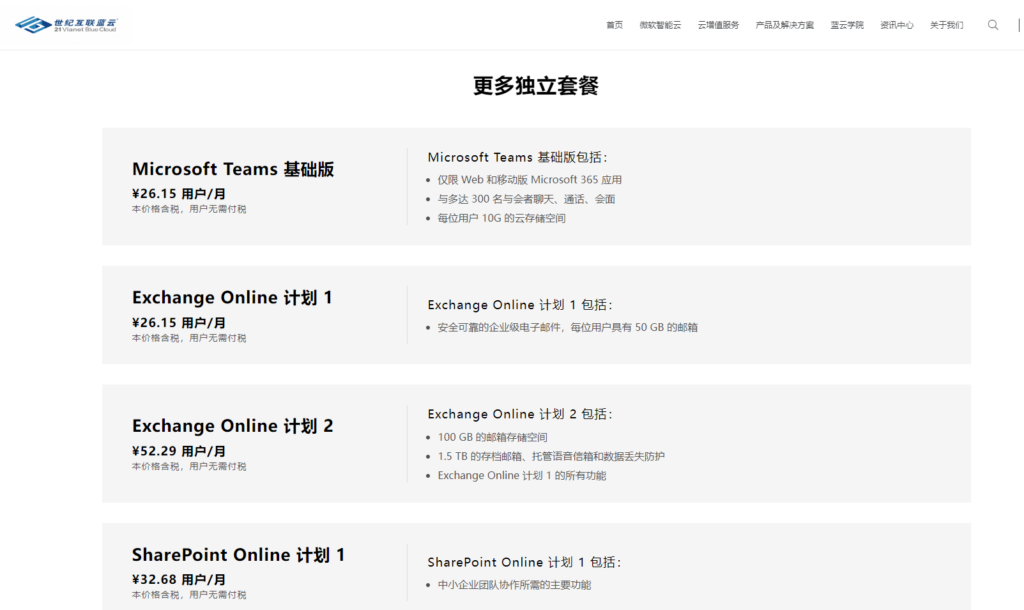Image resolution: width=1024 pixels, height=610 pixels.
Task: Click the 1.5 TB 的存档邮箱 feature line
Action: point(551,456)
